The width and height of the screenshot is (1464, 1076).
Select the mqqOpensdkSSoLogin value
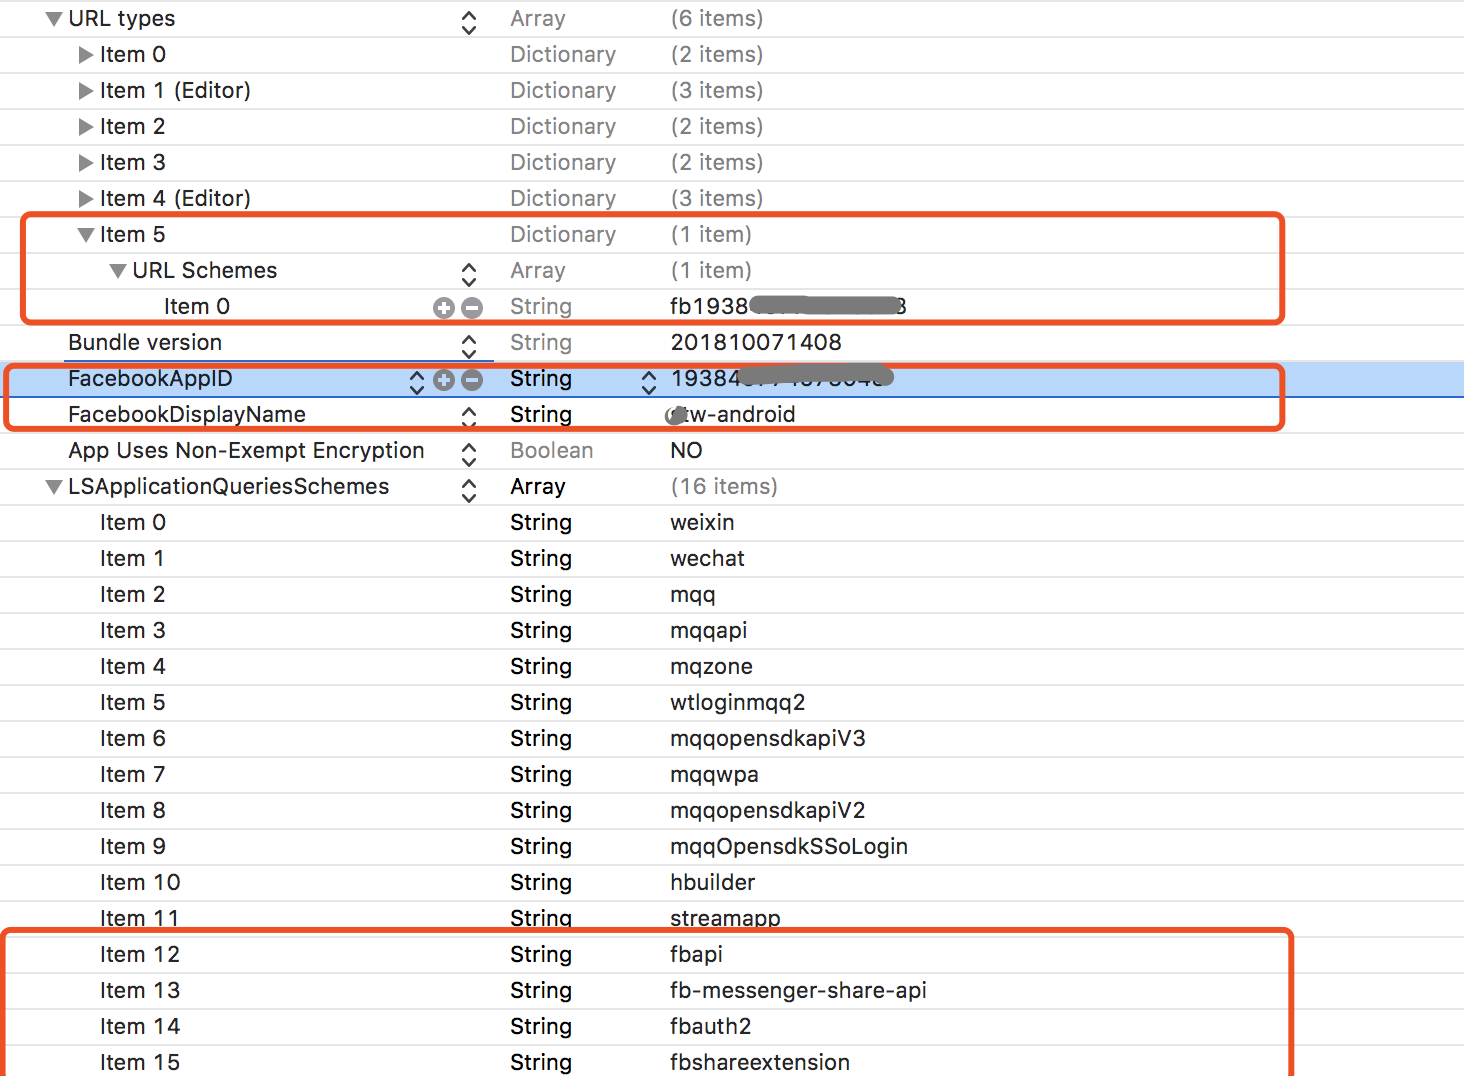(x=789, y=847)
